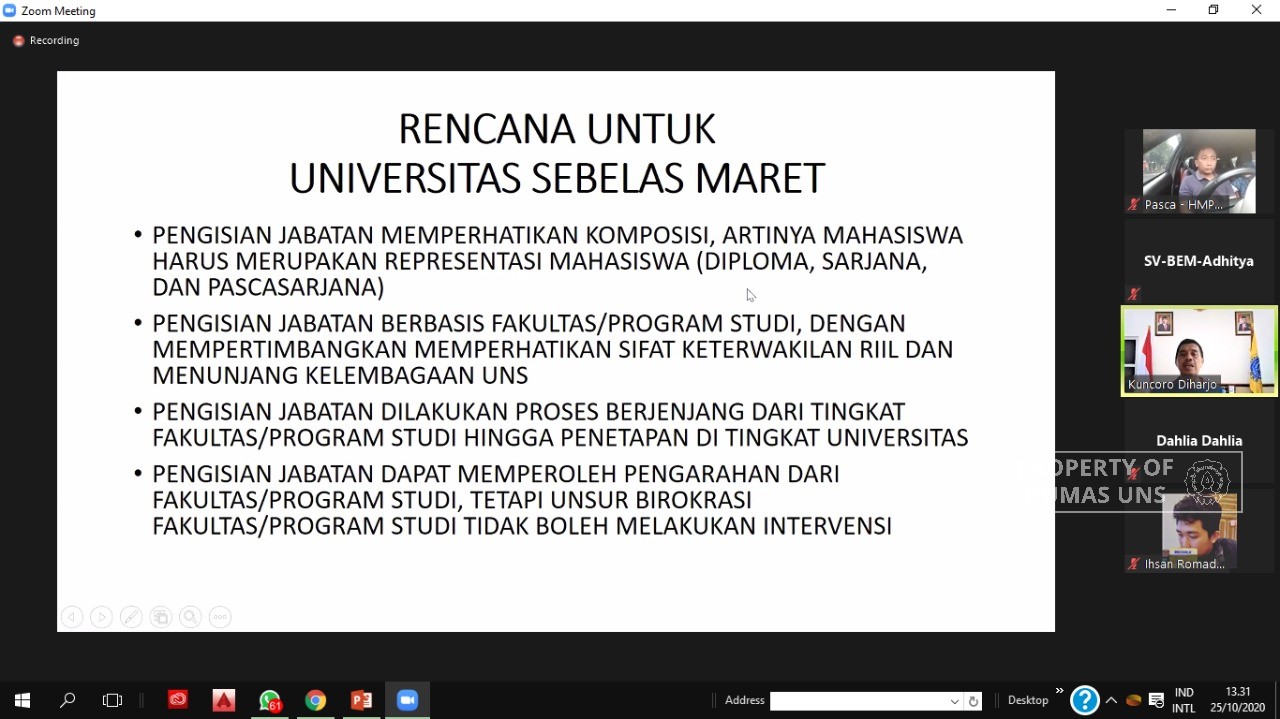Open Task View on the taskbar
The image size is (1280, 719).
pyautogui.click(x=112, y=700)
